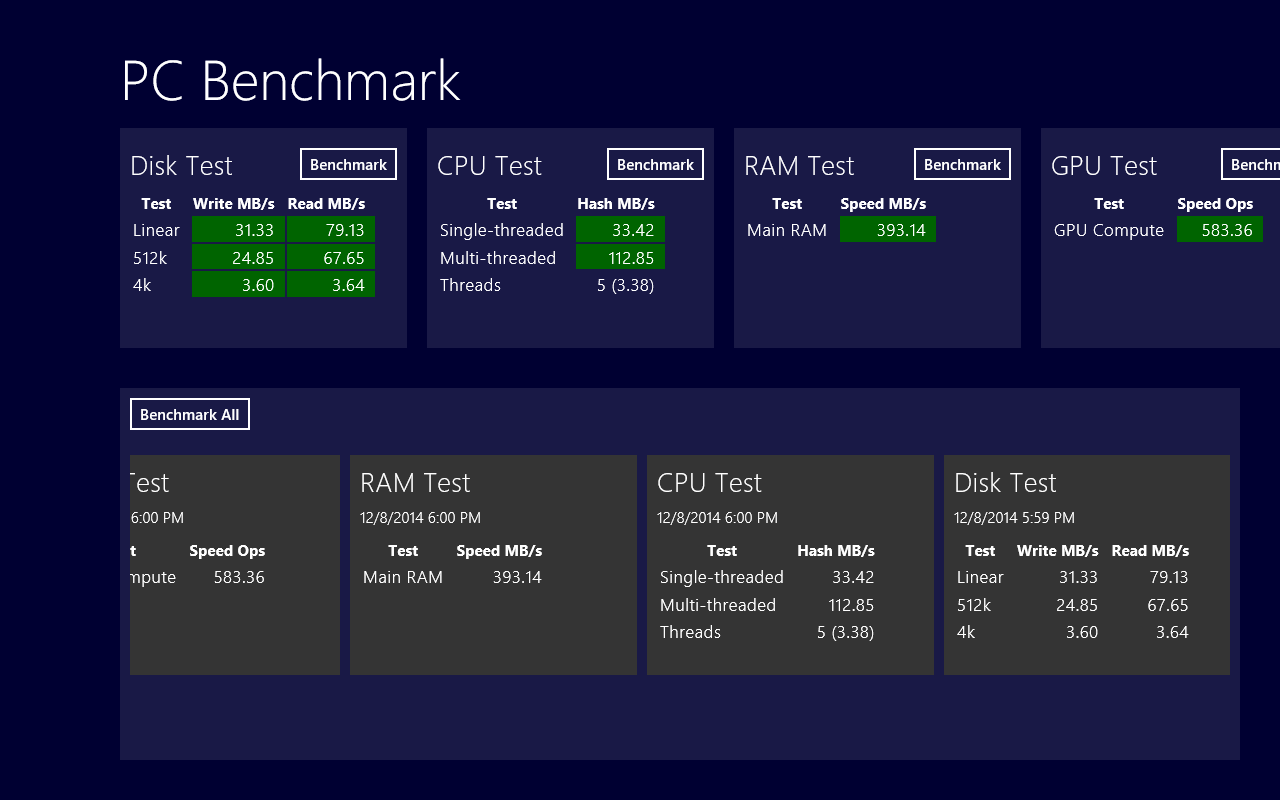Click the green GPU Compute speed cell
Image resolution: width=1280 pixels, height=800 pixels.
click(x=1219, y=230)
